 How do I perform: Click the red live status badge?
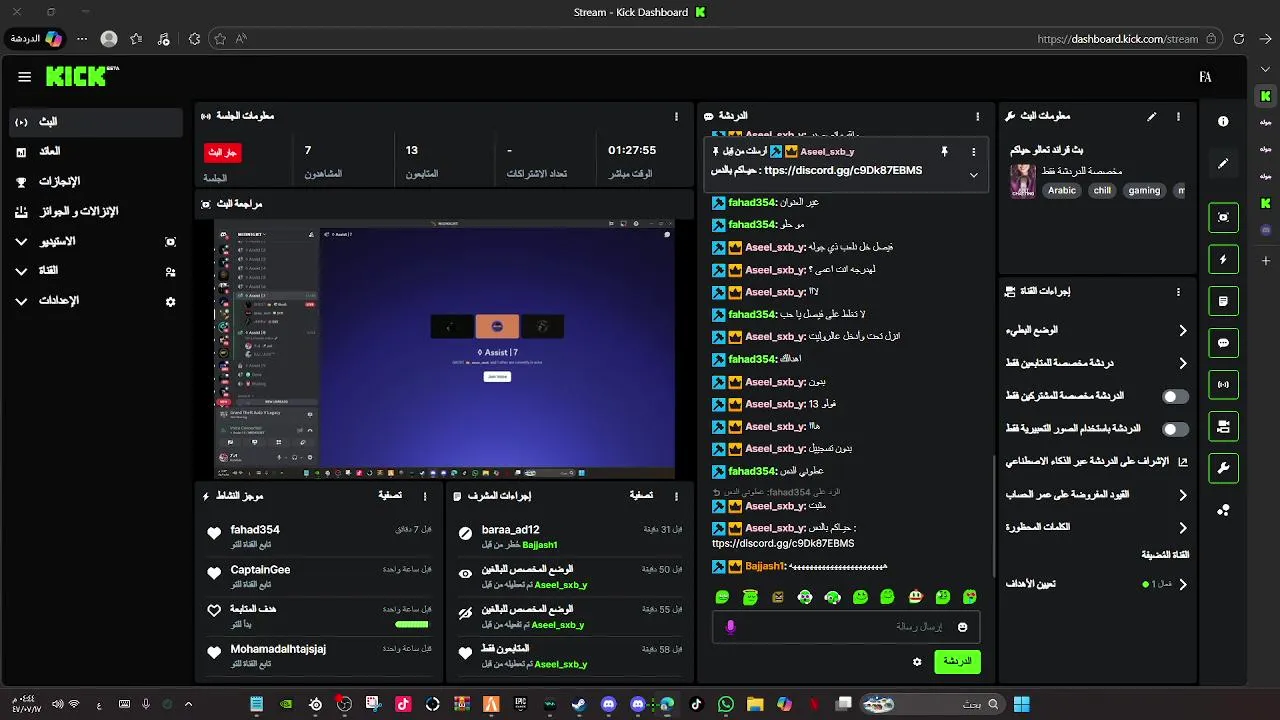(223, 152)
